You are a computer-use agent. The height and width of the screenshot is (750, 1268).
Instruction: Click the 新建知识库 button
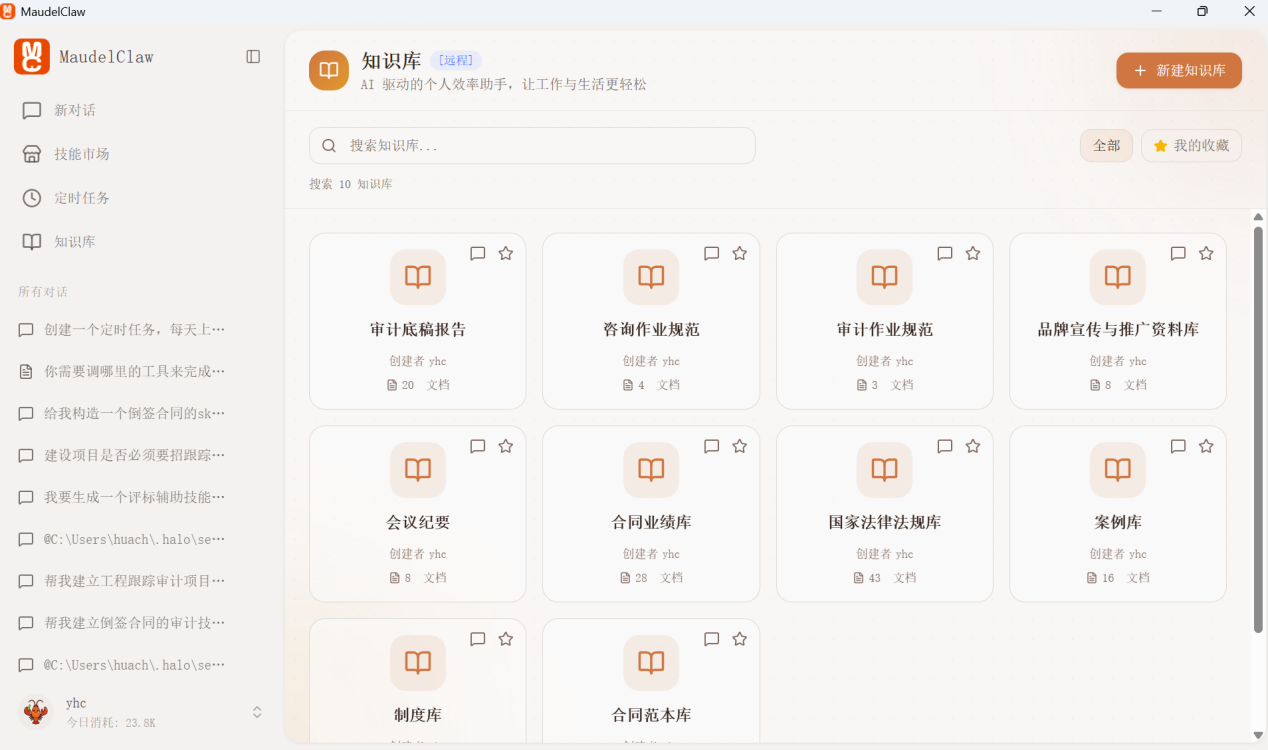(1179, 71)
